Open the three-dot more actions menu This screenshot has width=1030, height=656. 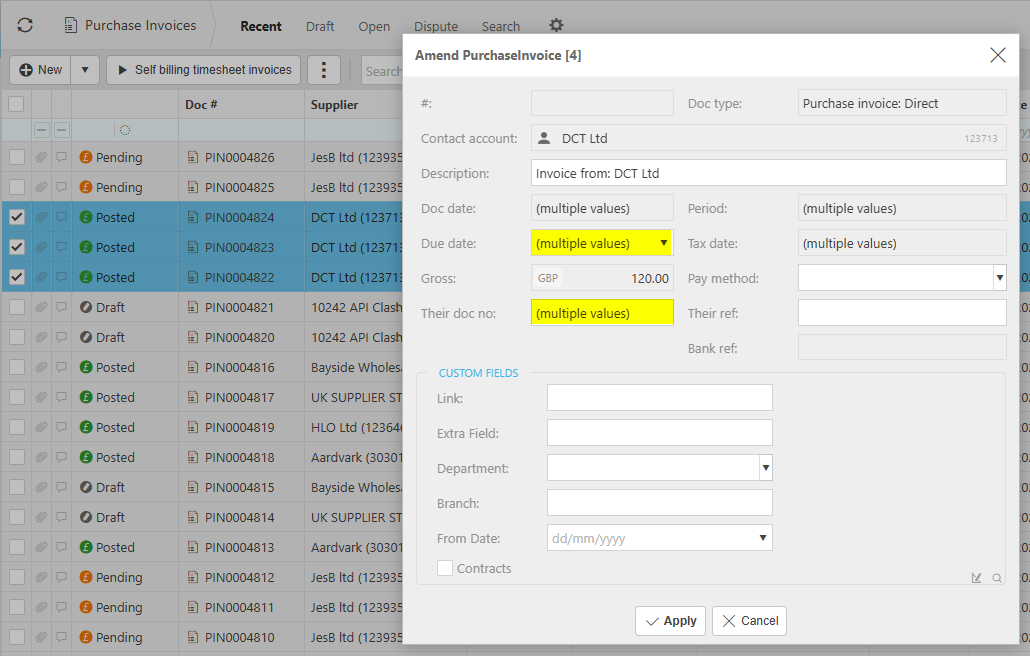point(323,70)
